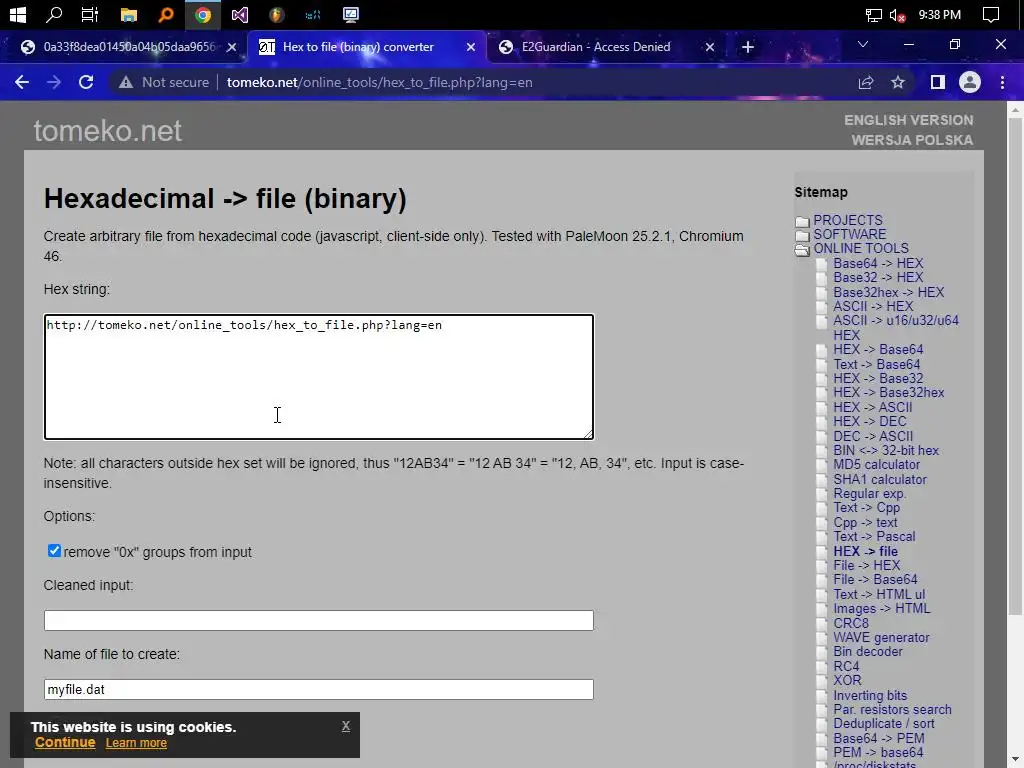The image size is (1024, 768).
Task: Click inside the Hex string textarea
Action: [x=319, y=377]
